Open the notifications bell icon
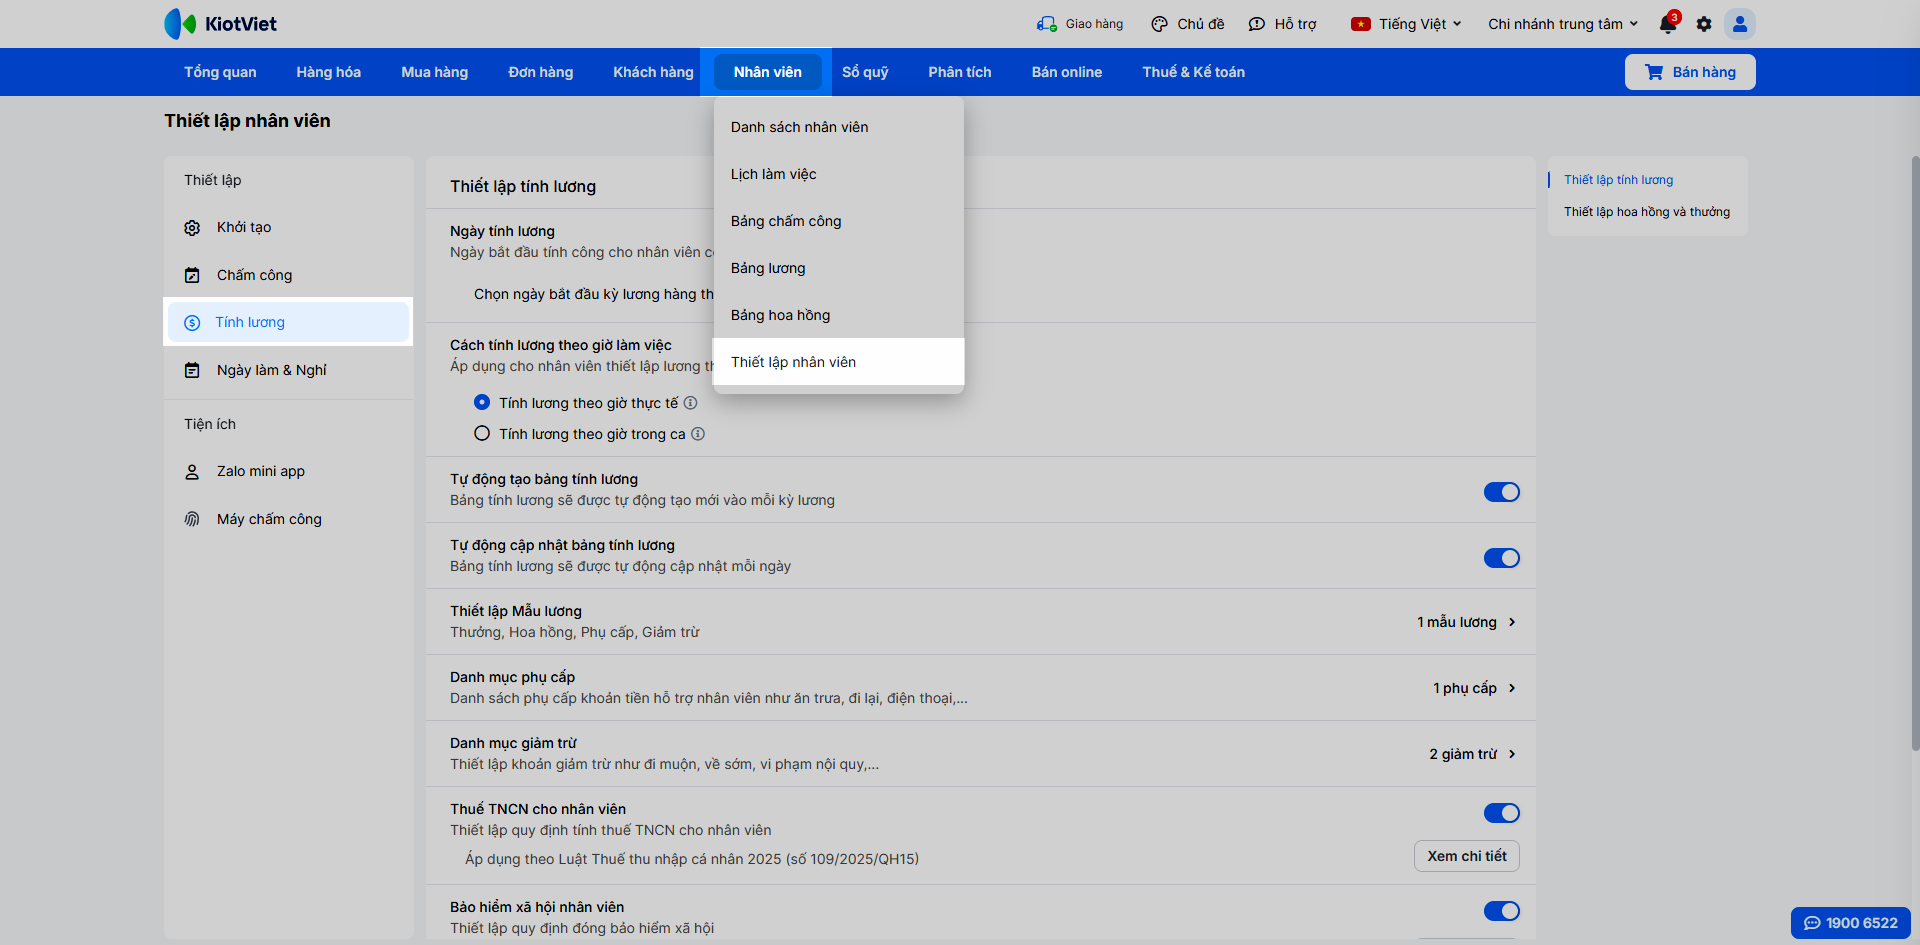The image size is (1920, 945). pos(1668,24)
